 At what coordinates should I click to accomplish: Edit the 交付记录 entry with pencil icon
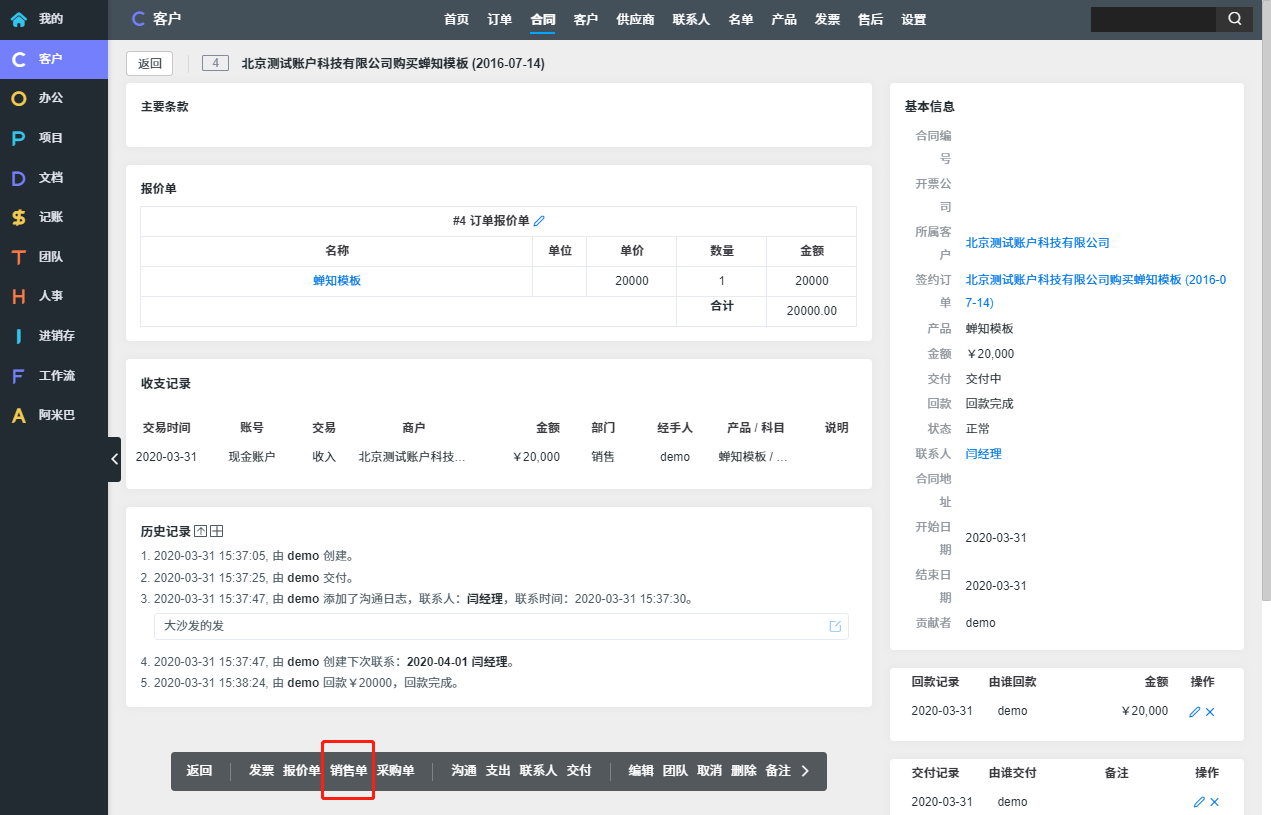(x=1198, y=802)
